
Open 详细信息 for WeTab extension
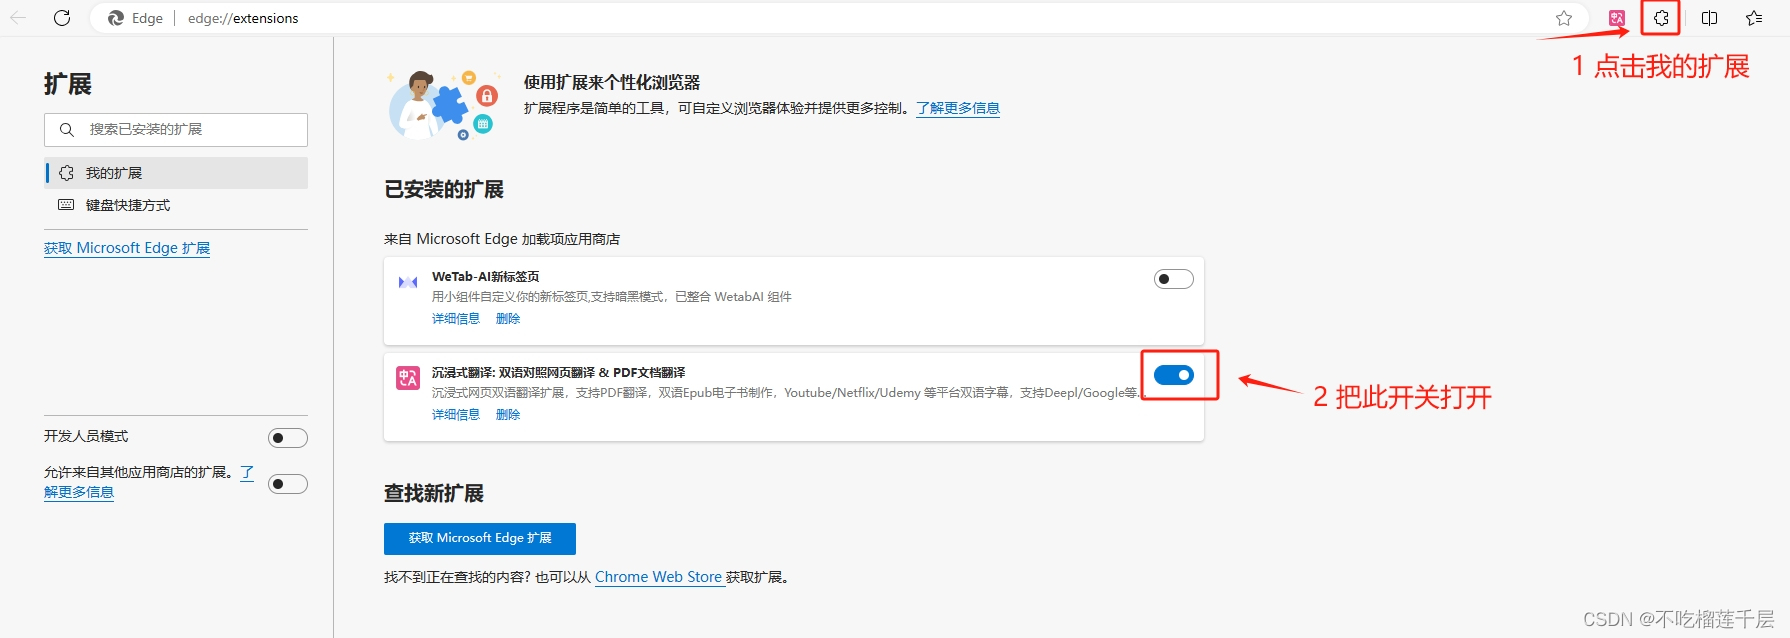tap(456, 318)
